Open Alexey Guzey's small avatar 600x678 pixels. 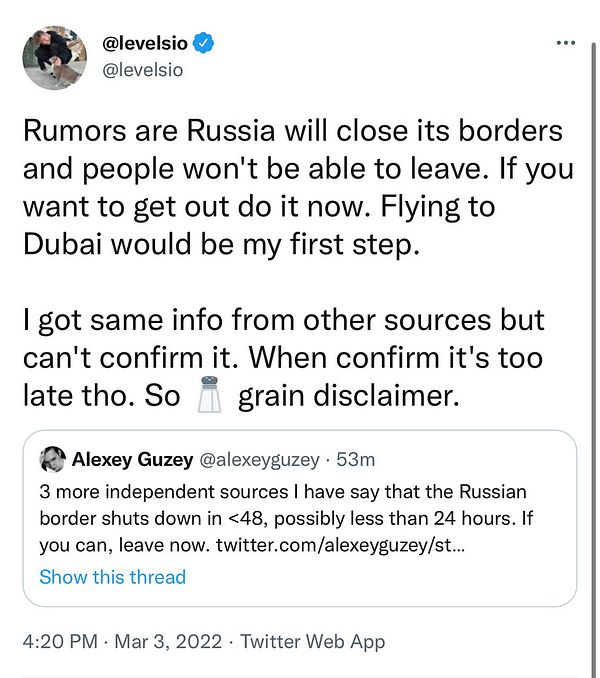click(53, 460)
